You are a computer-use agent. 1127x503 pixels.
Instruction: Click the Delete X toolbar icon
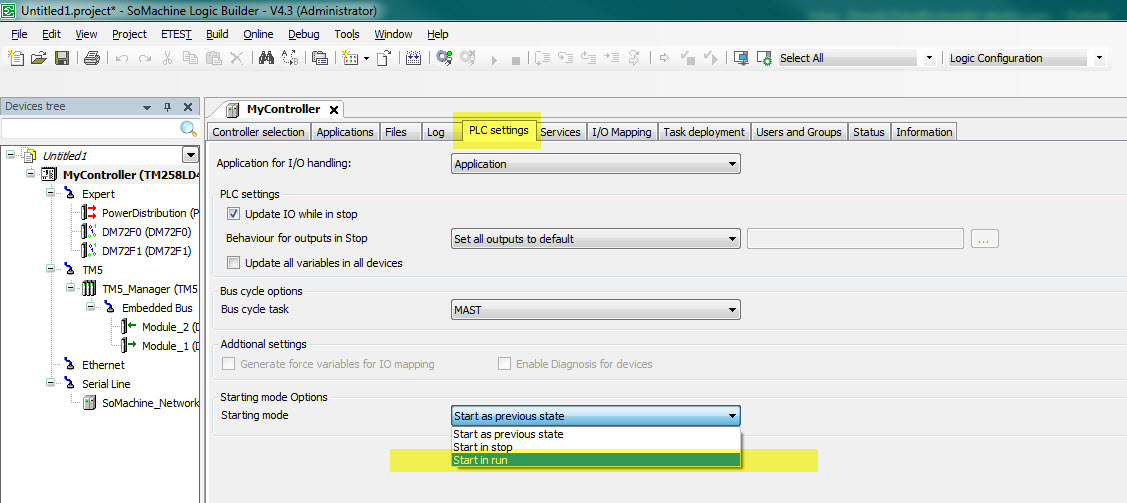coord(236,58)
